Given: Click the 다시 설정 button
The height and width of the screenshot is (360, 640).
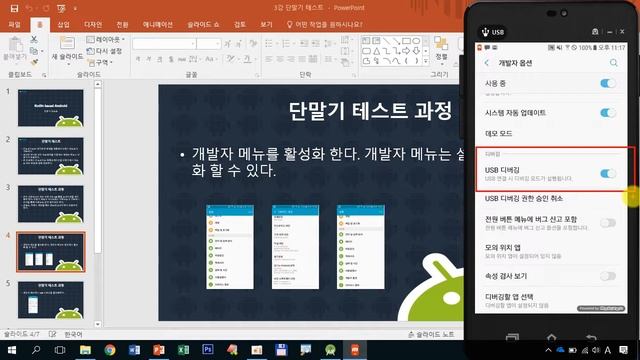Looking at the screenshot, I should pos(105,51).
